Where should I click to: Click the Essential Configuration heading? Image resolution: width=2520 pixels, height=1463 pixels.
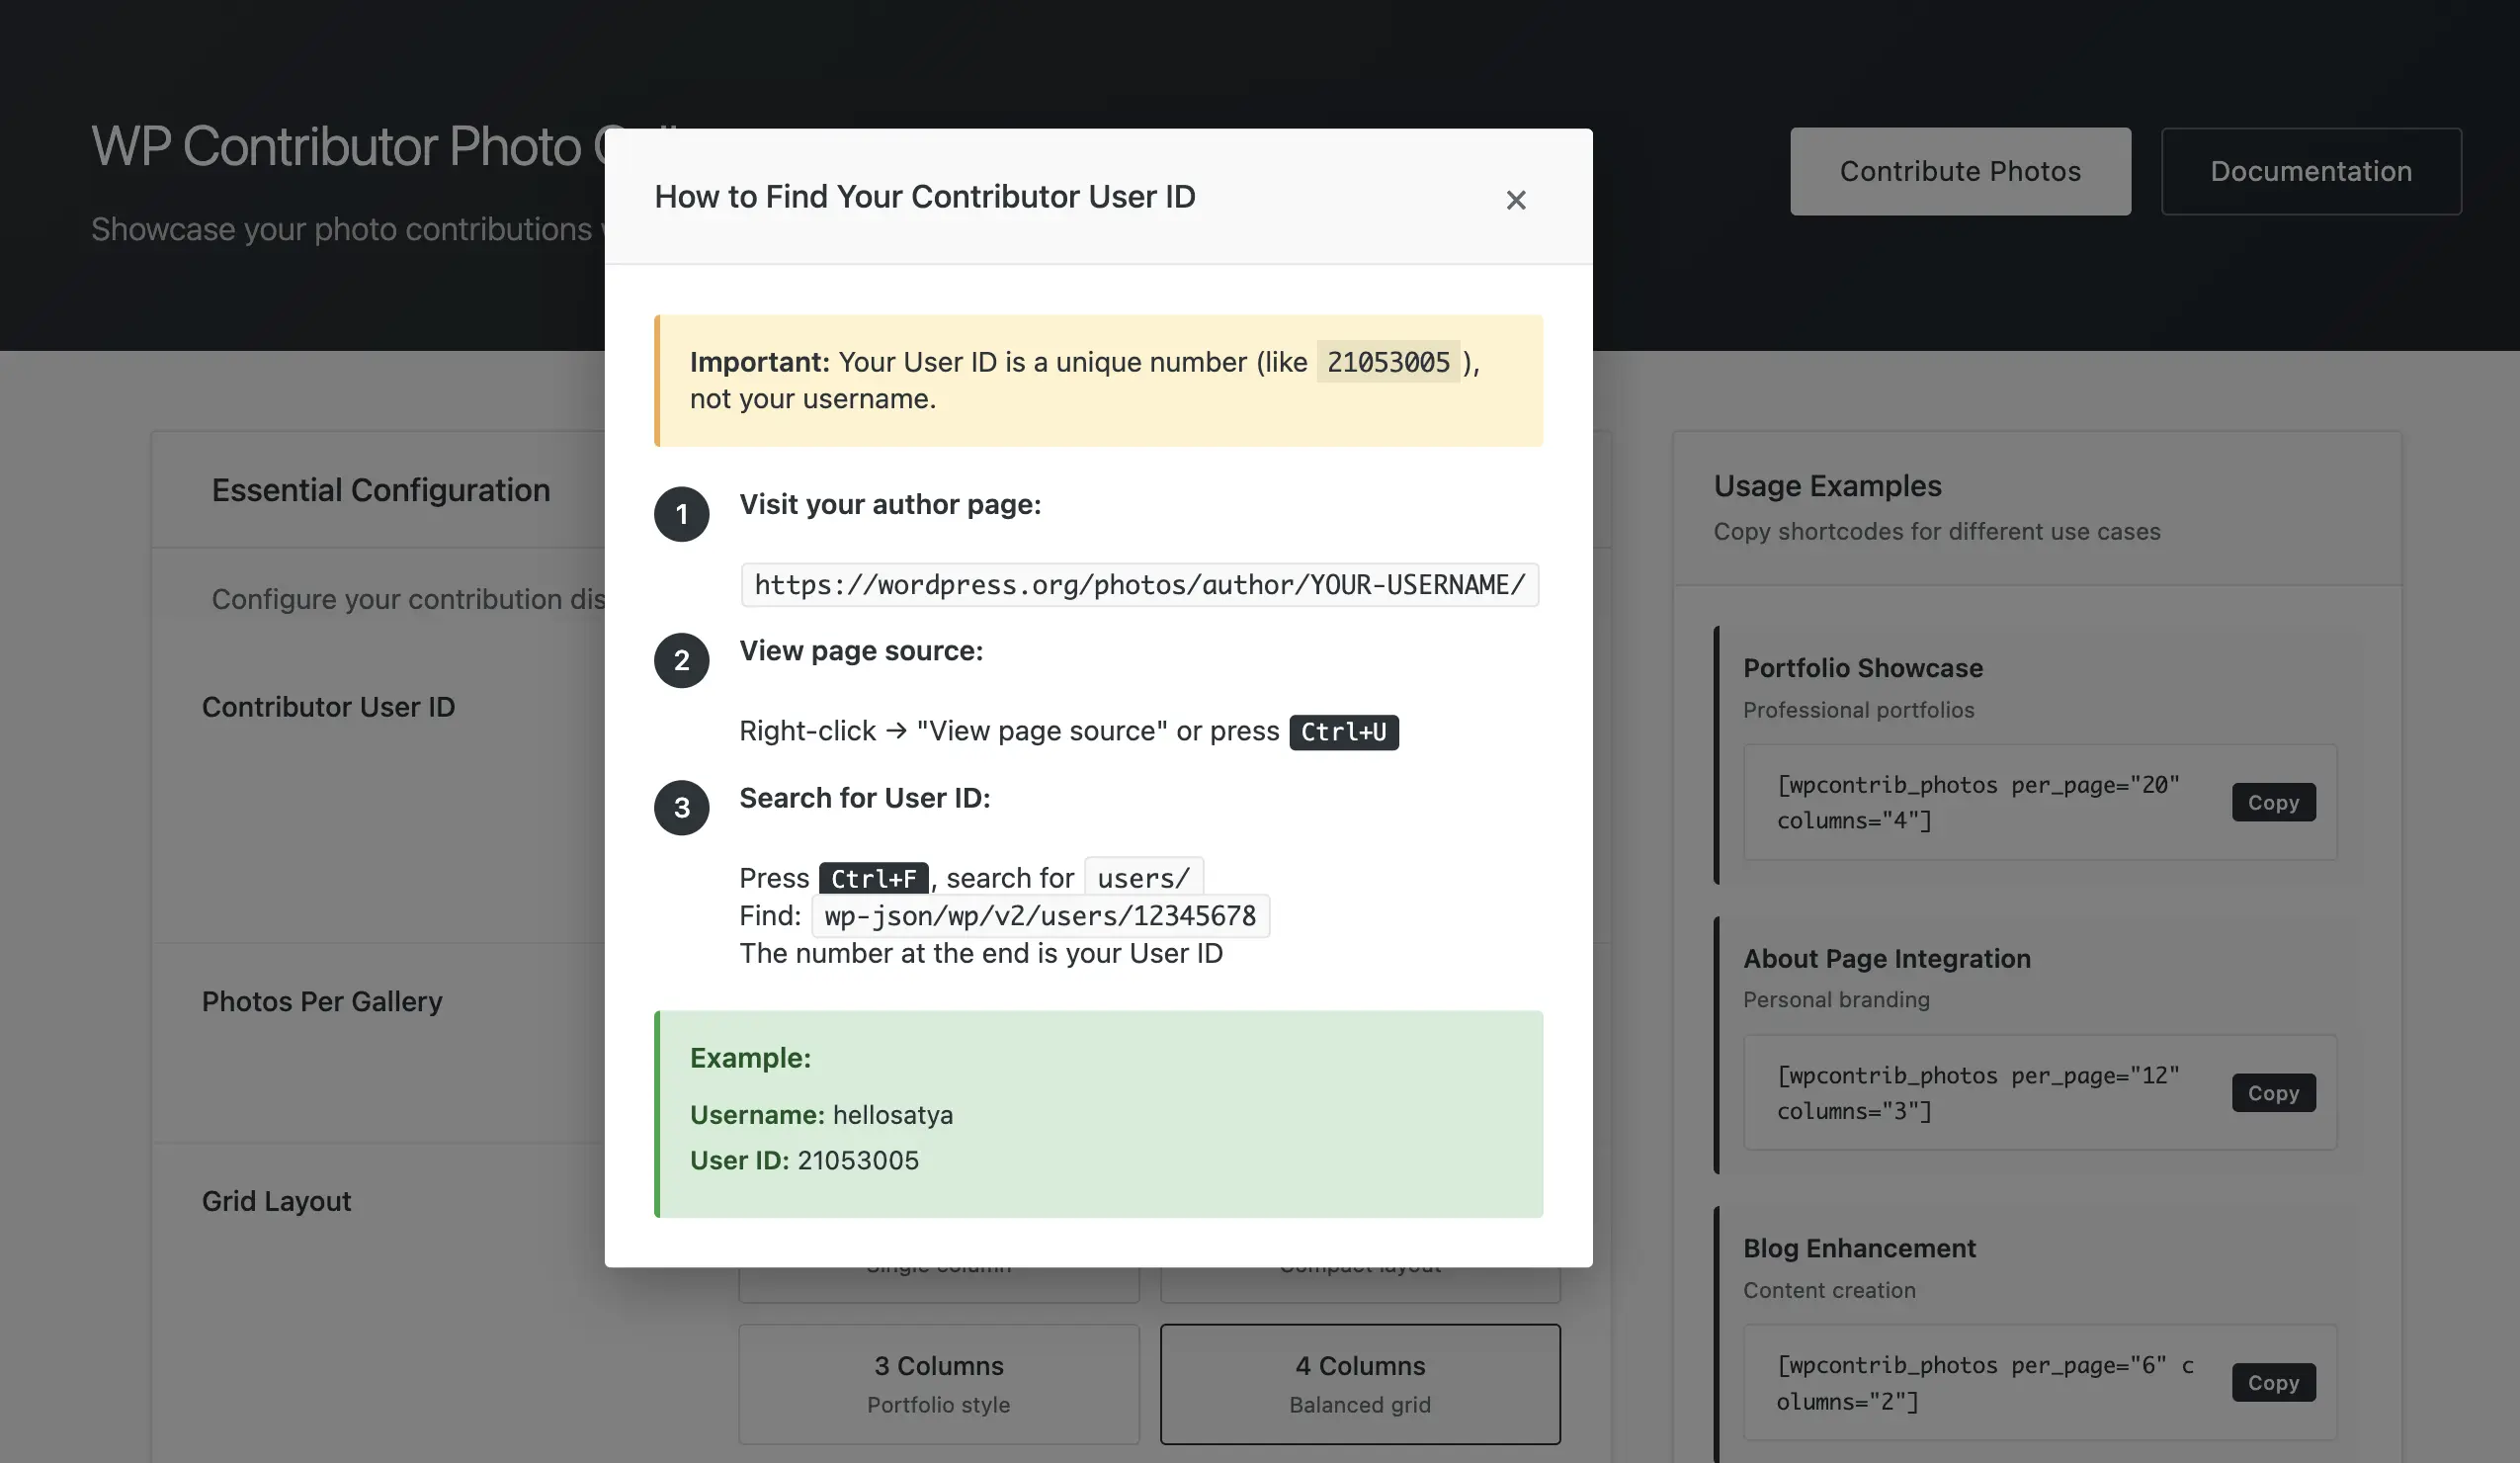380,490
